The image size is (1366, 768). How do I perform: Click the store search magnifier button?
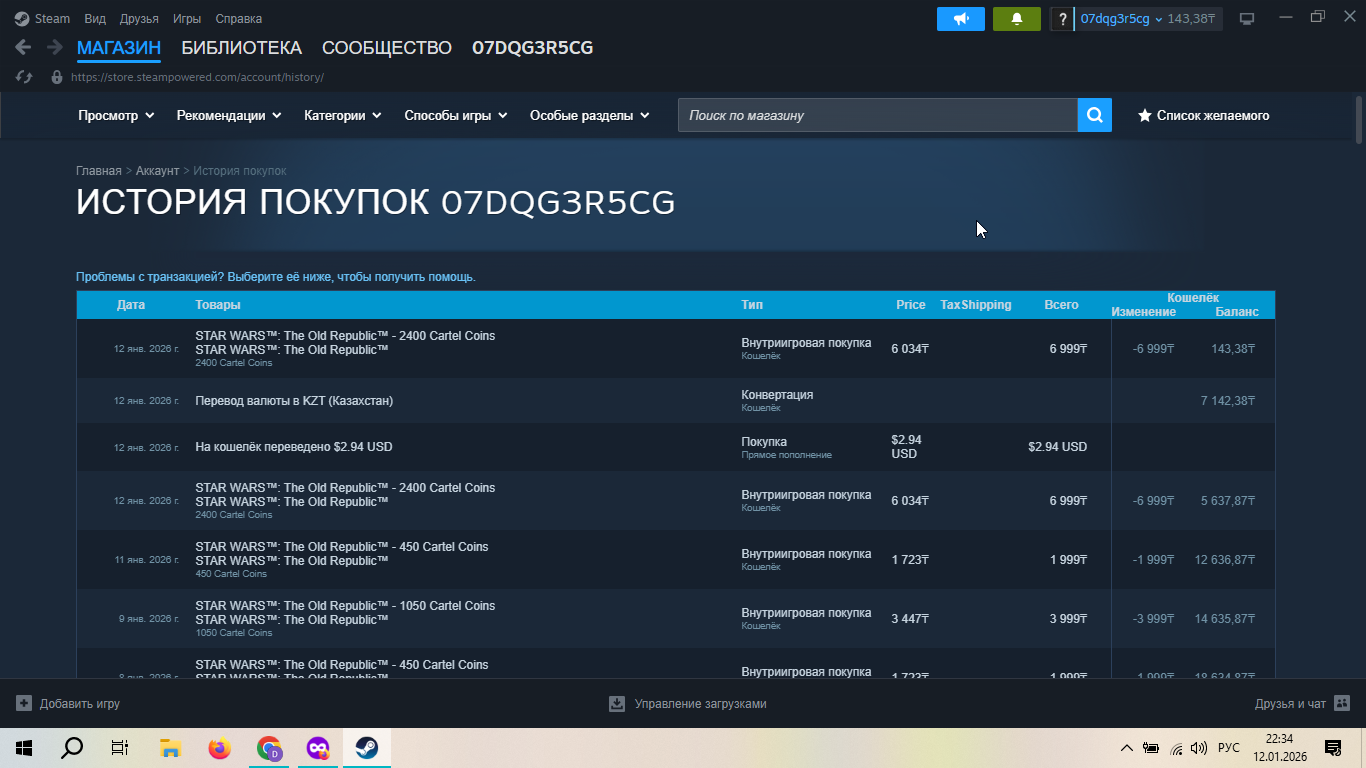click(1095, 115)
